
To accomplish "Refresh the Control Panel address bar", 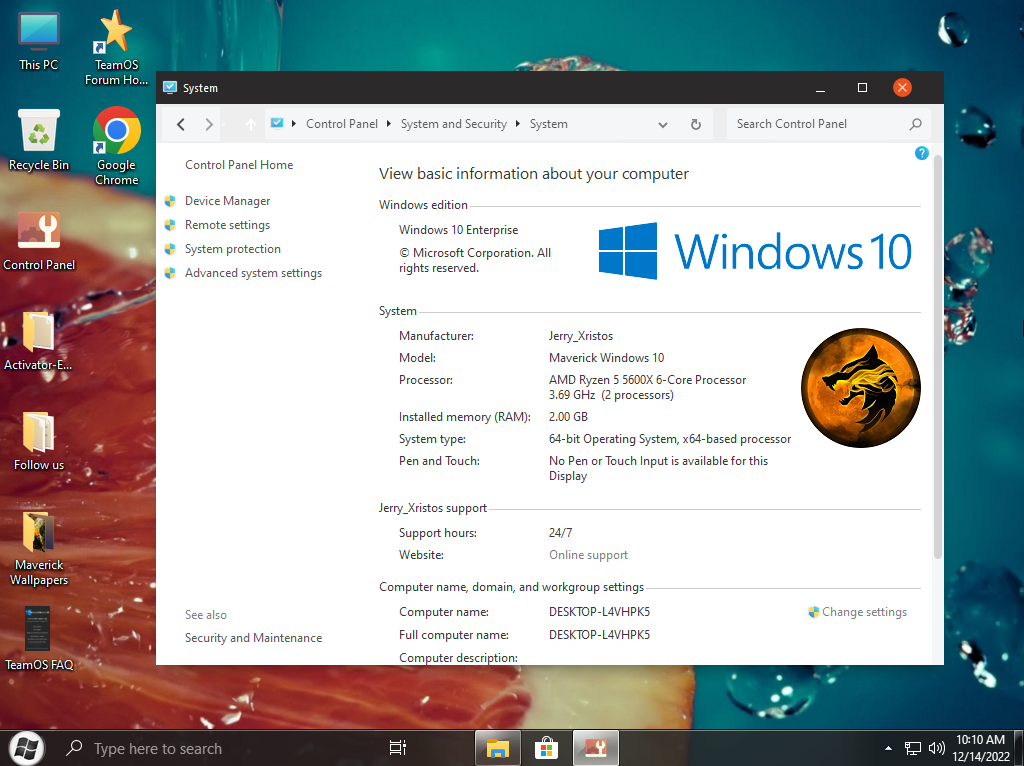I will (696, 124).
